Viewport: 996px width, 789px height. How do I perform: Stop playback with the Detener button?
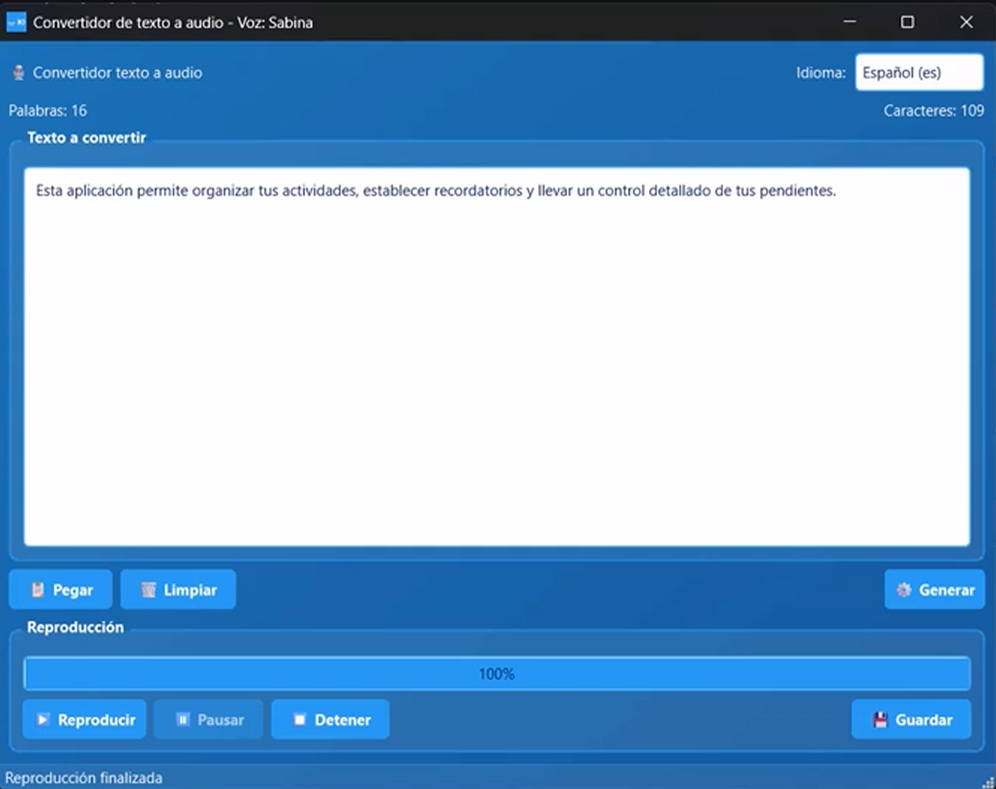[x=330, y=720]
